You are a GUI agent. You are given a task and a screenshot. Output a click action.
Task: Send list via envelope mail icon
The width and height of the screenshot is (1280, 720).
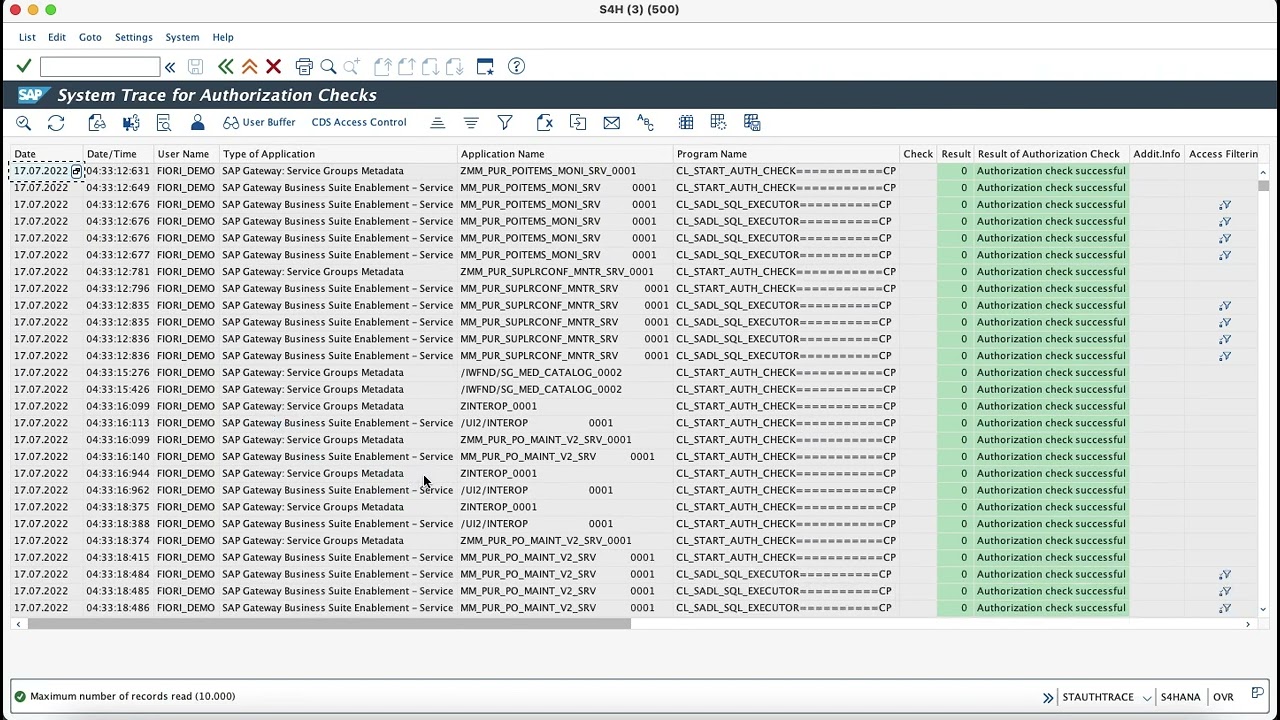(x=612, y=123)
